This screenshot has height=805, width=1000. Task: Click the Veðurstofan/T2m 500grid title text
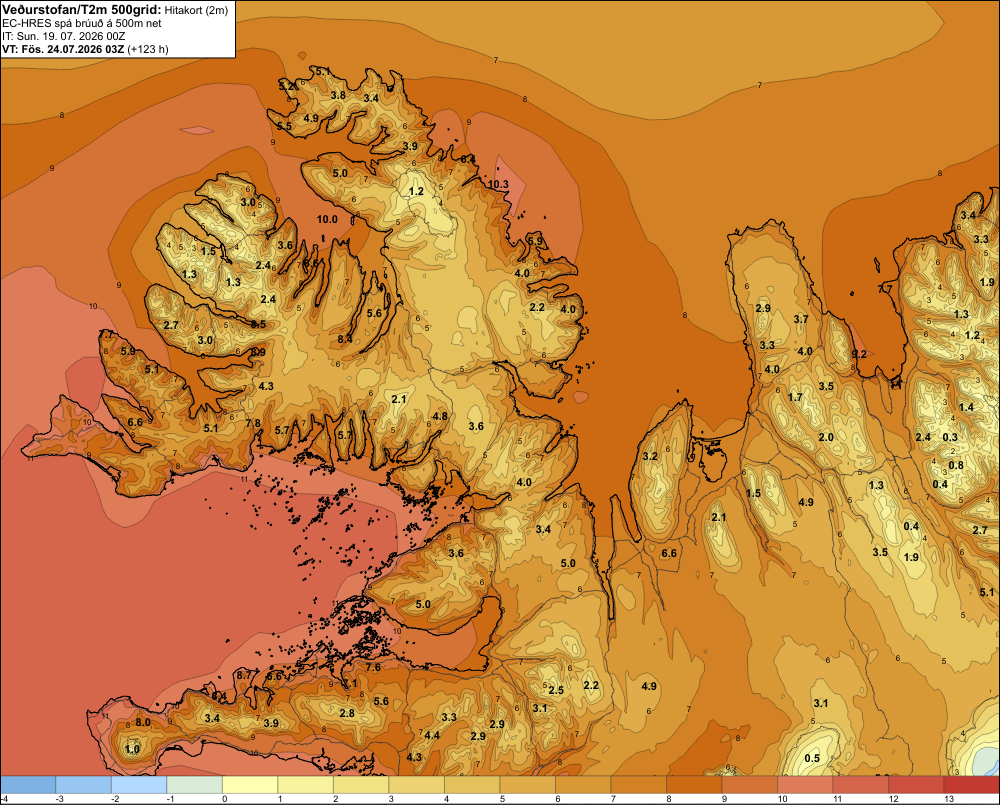pyautogui.click(x=82, y=10)
